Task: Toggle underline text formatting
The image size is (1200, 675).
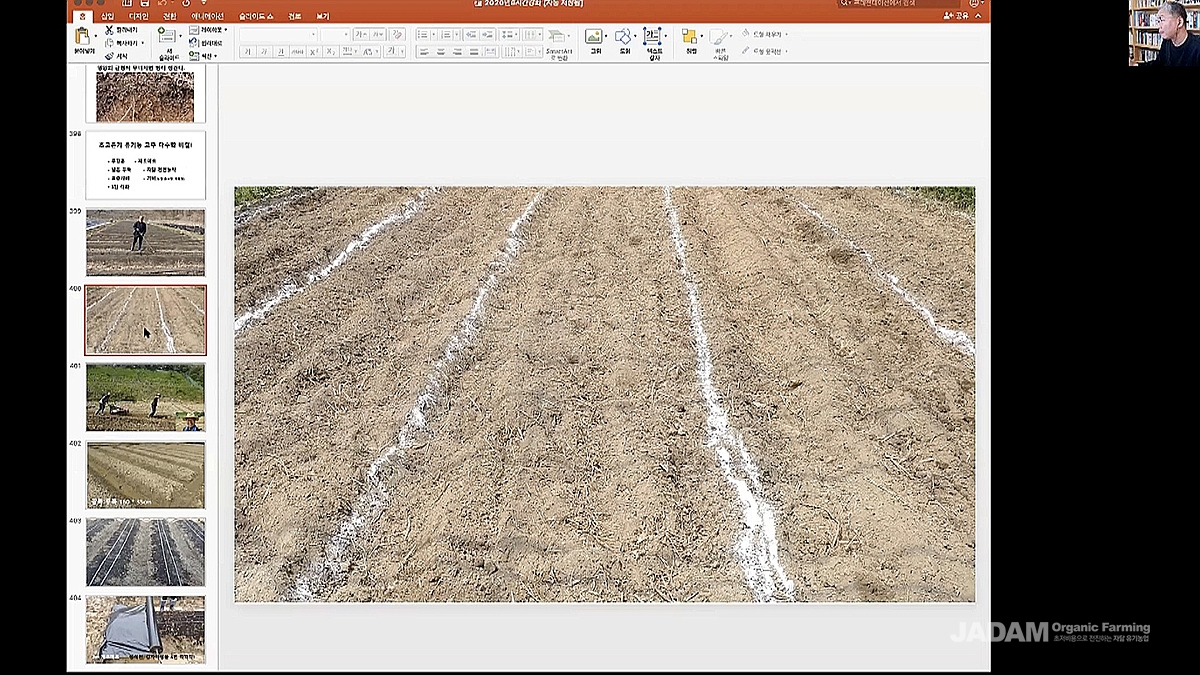Action: pyautogui.click(x=281, y=51)
